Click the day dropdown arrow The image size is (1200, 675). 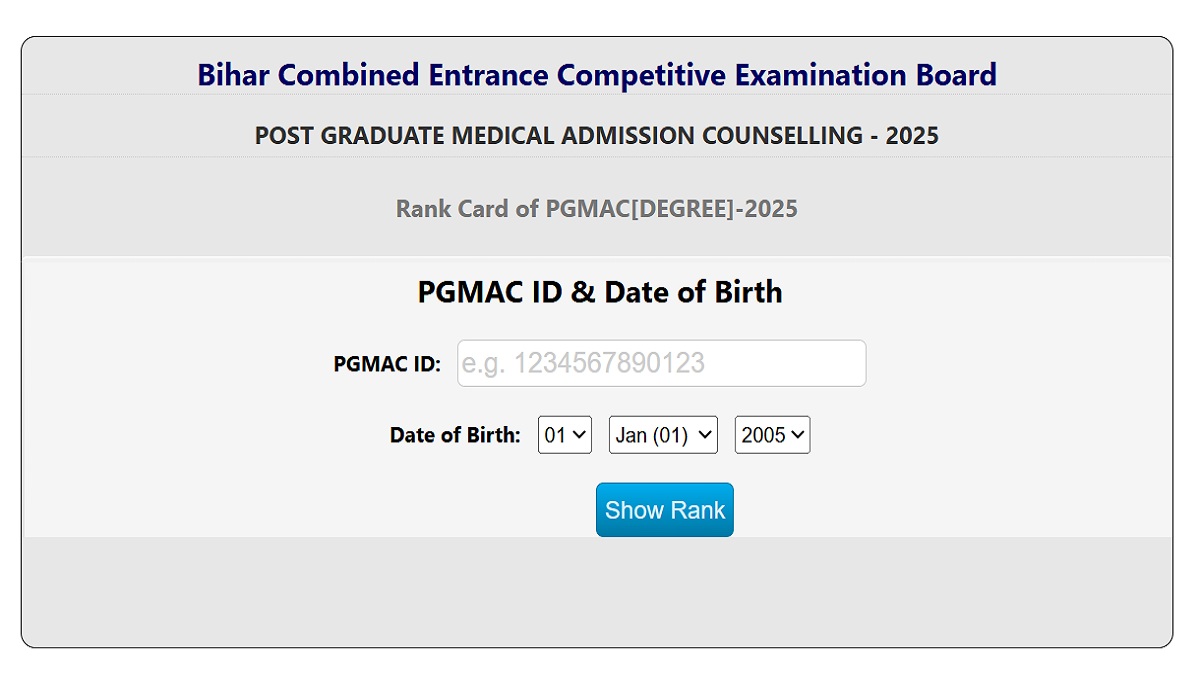click(x=582, y=434)
